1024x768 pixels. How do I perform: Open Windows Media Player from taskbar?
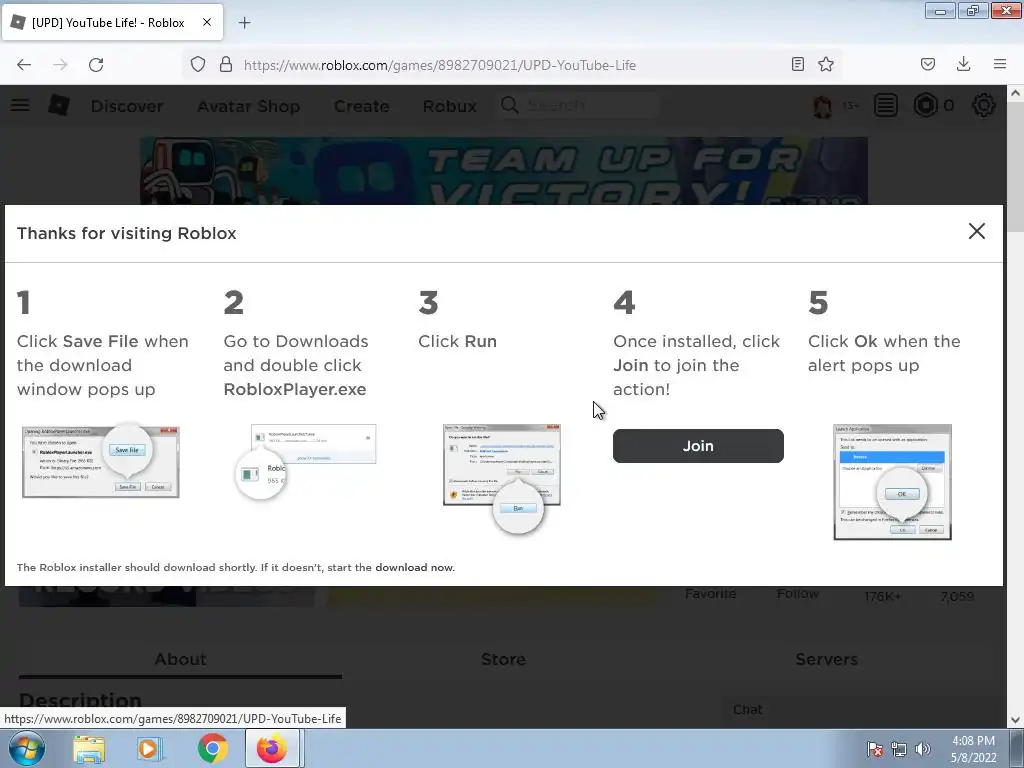click(x=149, y=748)
